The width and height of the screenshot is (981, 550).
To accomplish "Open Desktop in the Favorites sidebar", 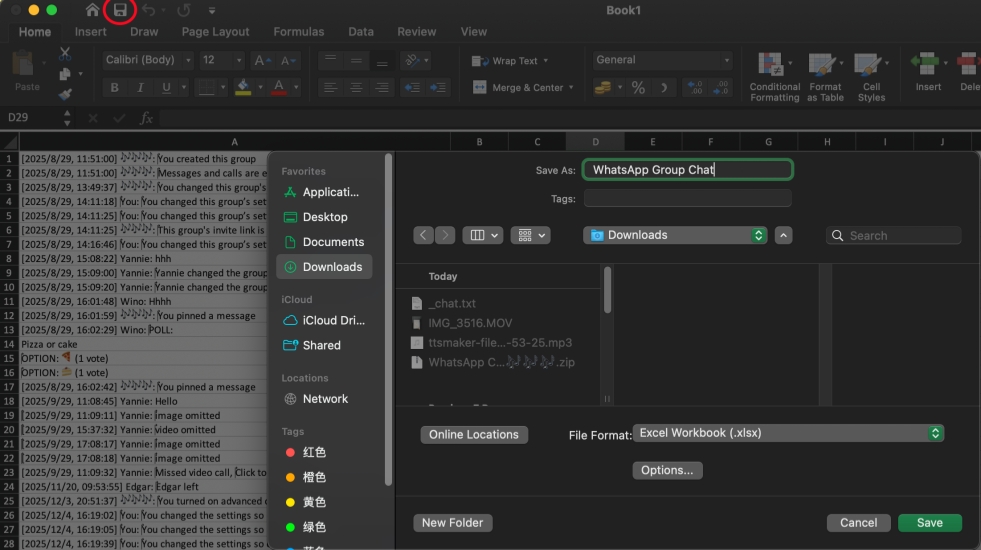I will point(325,217).
